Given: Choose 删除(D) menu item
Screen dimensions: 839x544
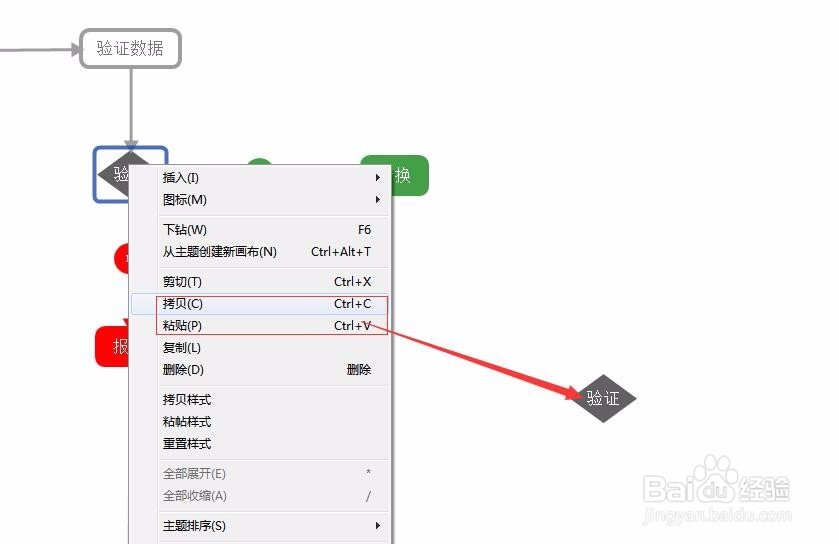Looking at the screenshot, I should click(260, 370).
